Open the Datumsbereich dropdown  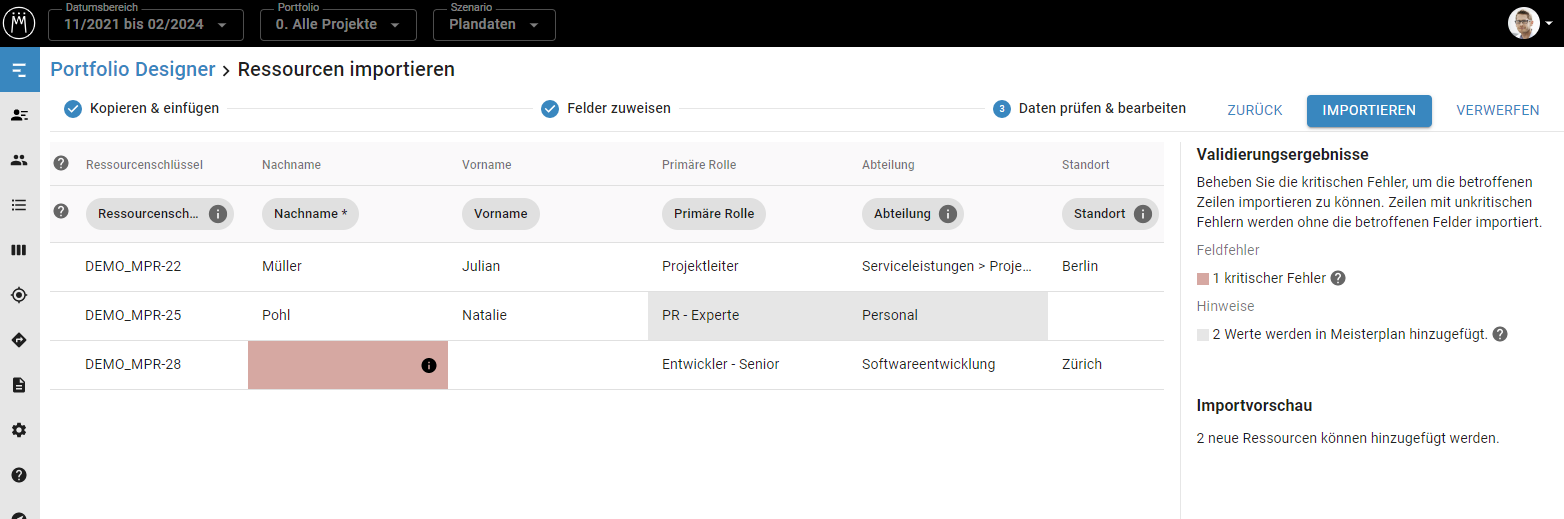tap(145, 24)
